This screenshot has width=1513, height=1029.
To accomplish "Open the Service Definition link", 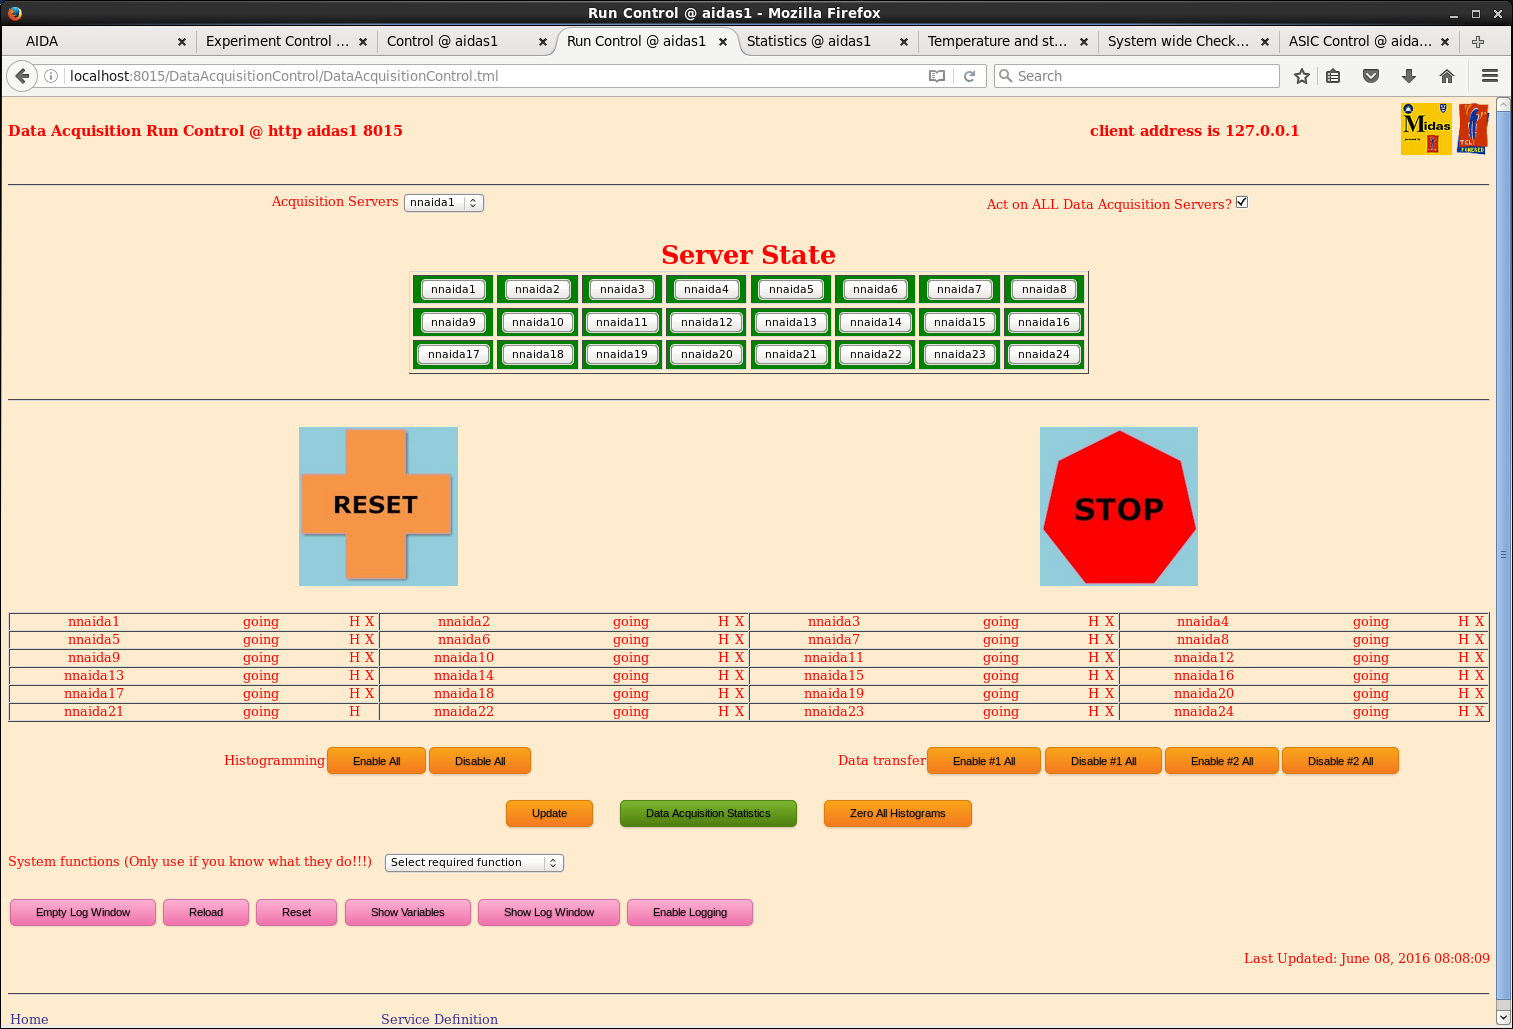I will pos(439,1019).
